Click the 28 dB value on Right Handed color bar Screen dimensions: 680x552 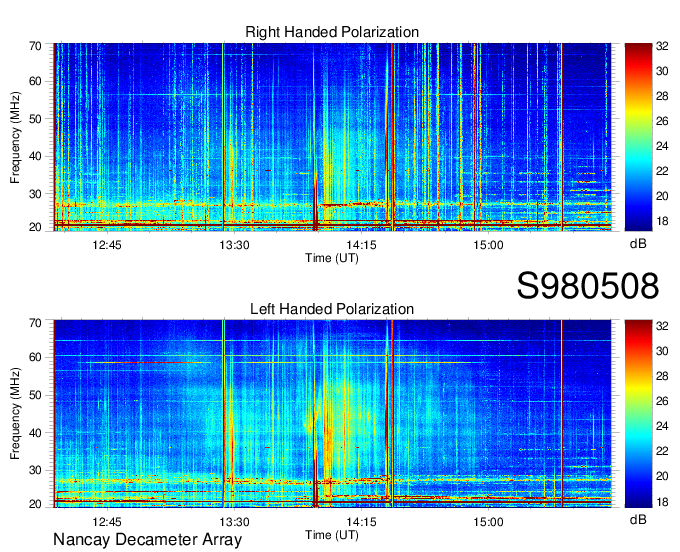click(x=662, y=96)
